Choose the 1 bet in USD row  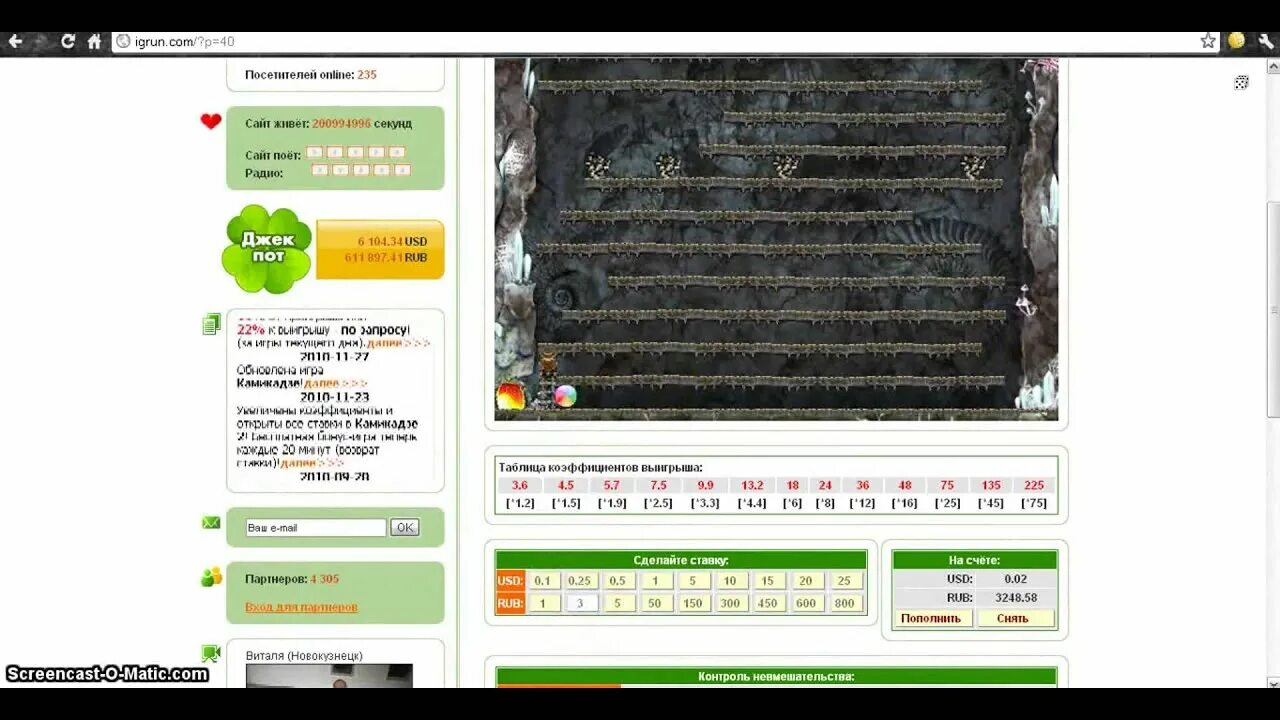(x=656, y=581)
